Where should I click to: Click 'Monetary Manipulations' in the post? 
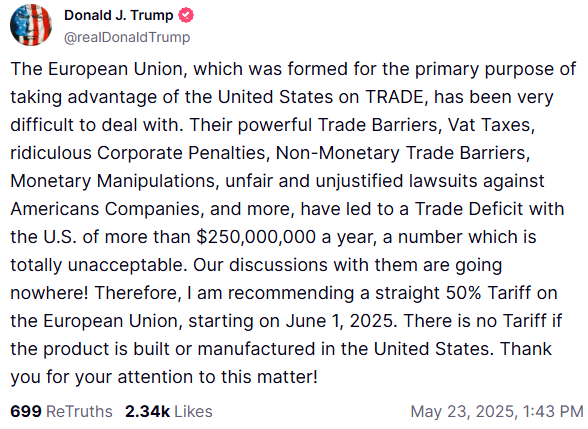(115, 181)
